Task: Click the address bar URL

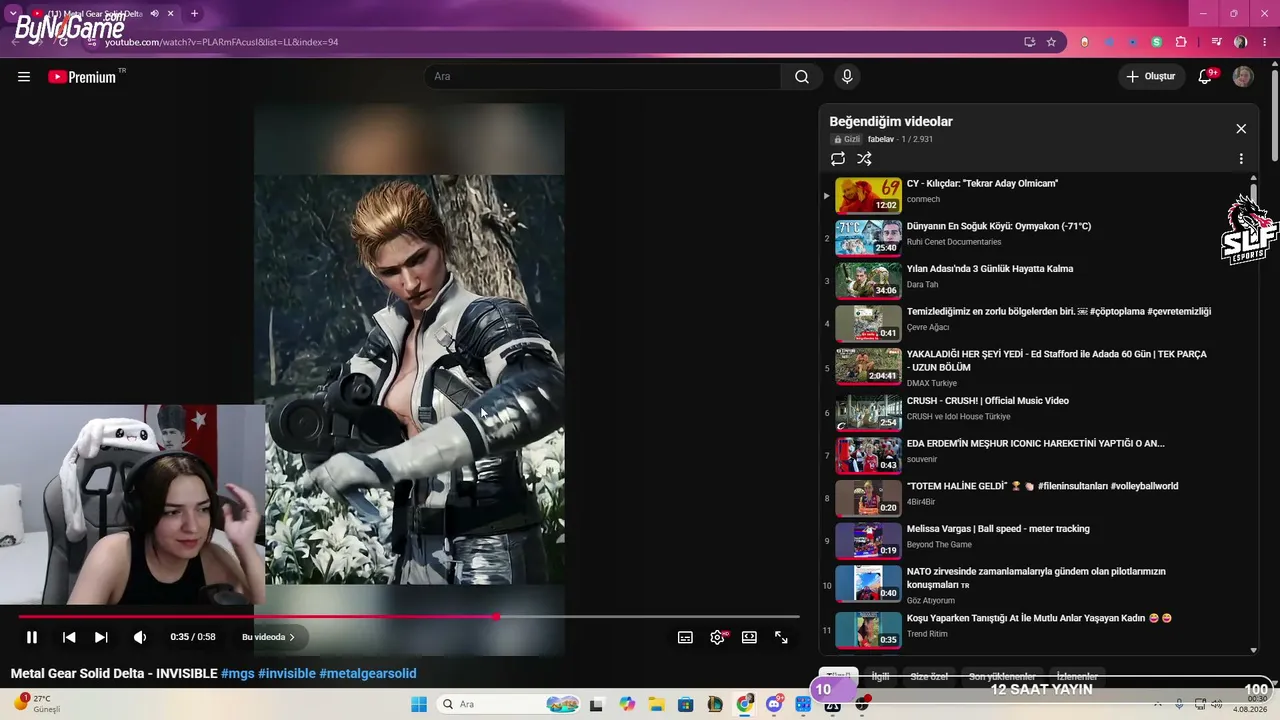Action: [222, 42]
